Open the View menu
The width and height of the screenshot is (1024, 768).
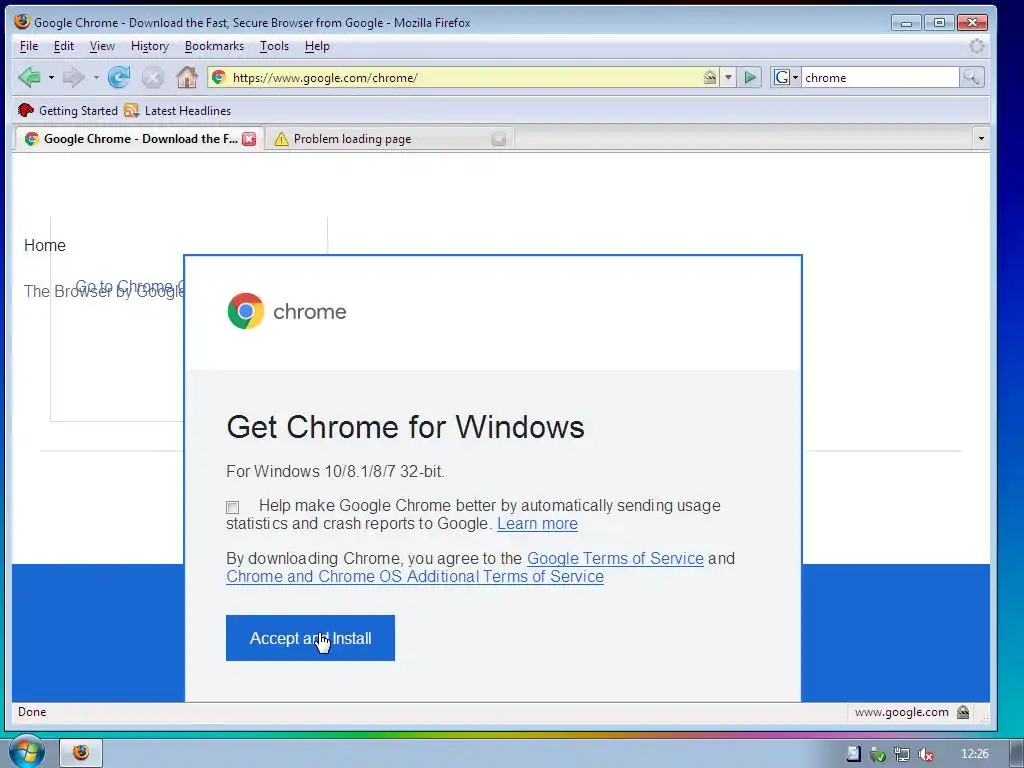click(x=102, y=46)
